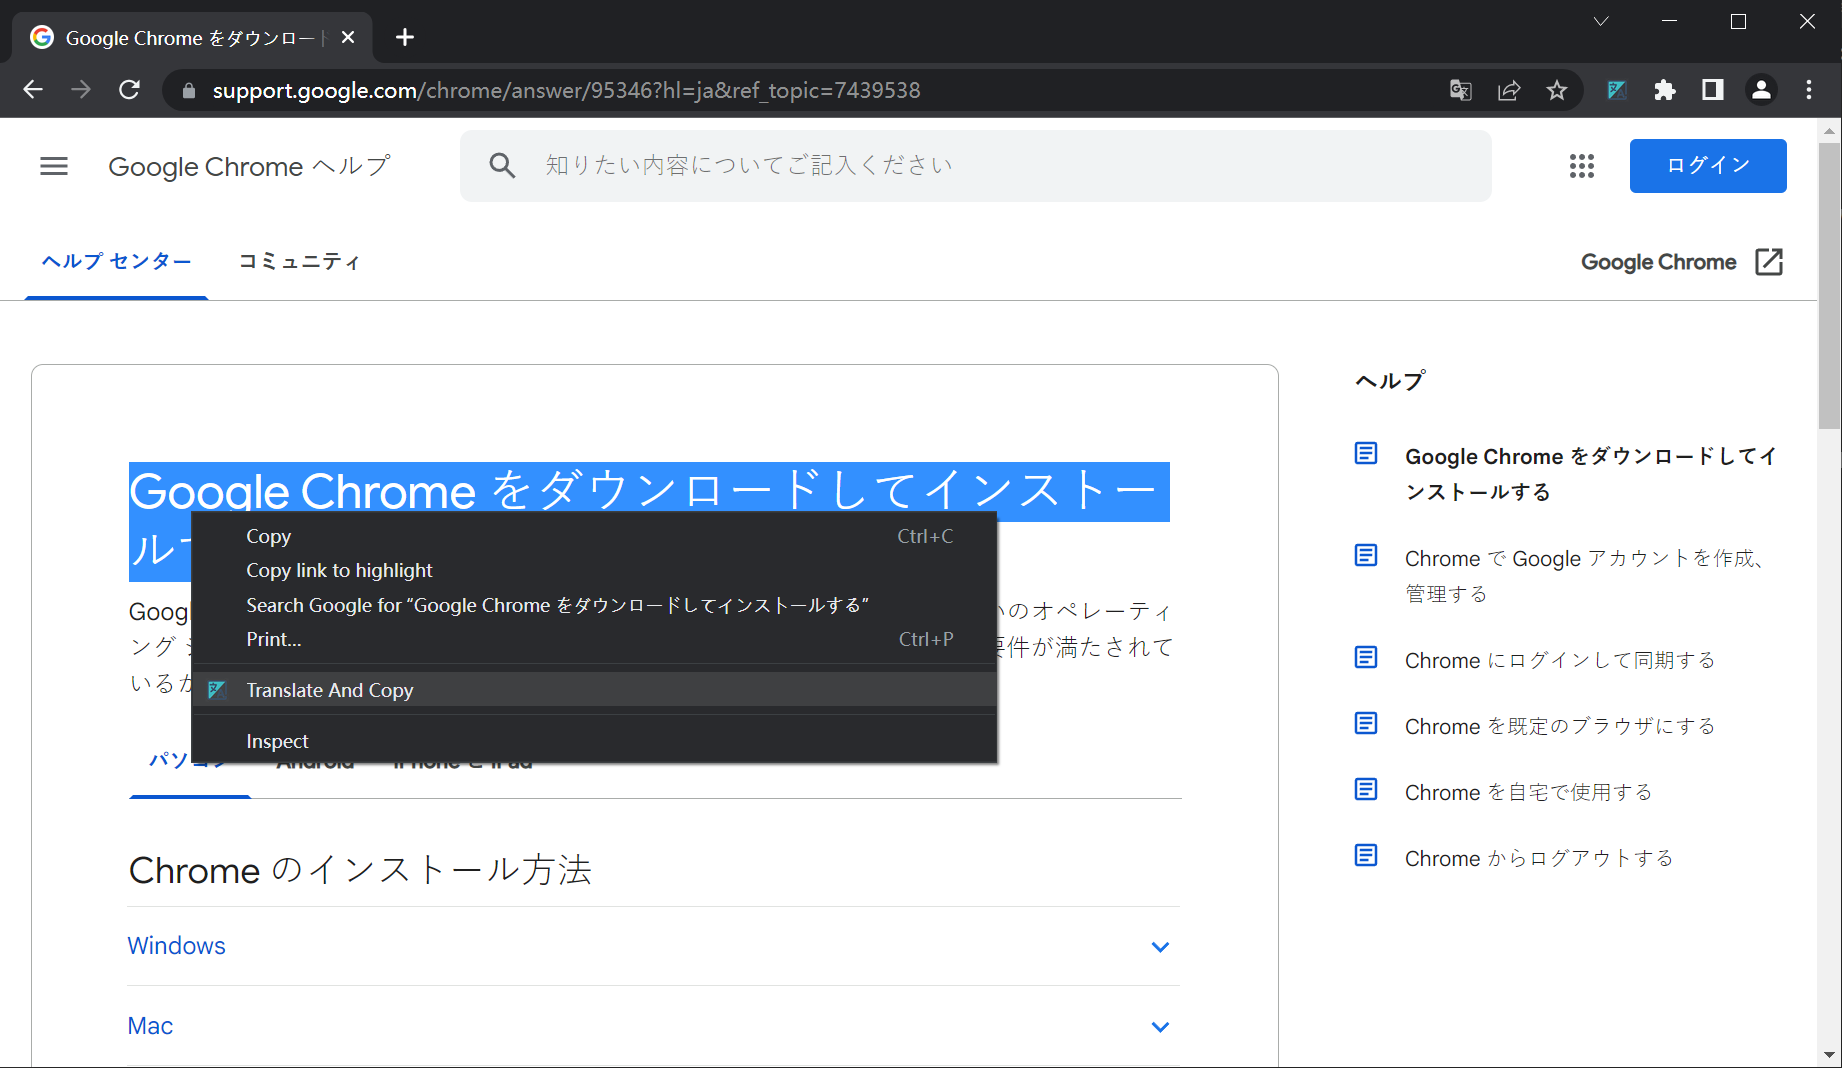
Task: Click the forward navigation arrow
Action: tap(81, 90)
